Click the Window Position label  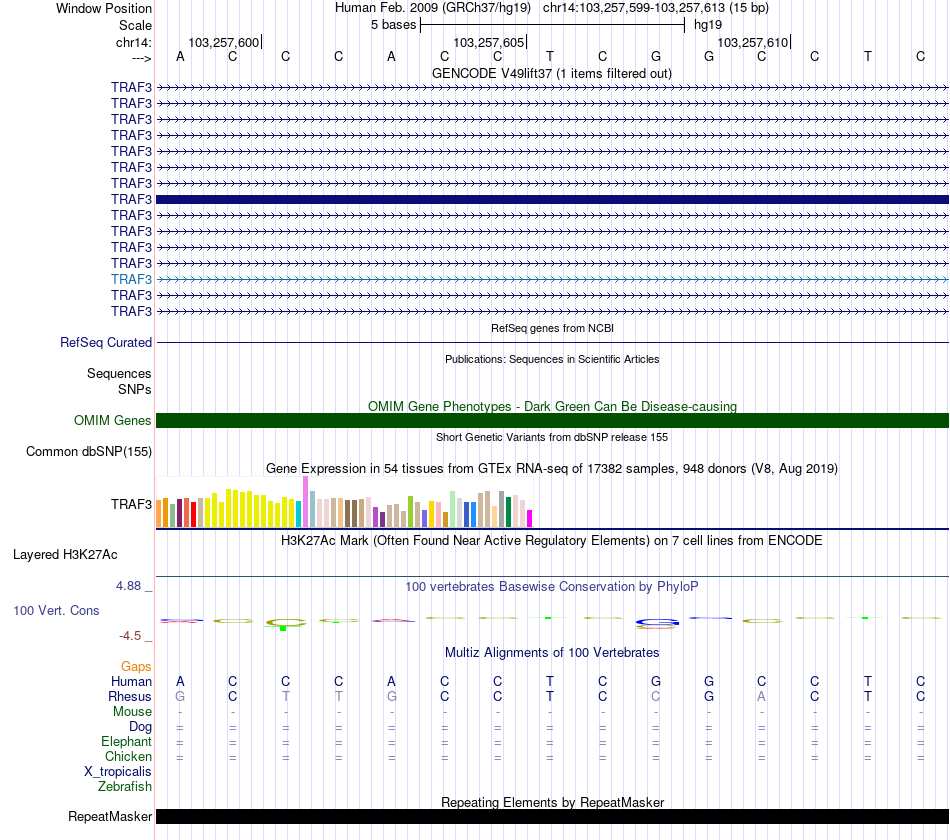104,8
